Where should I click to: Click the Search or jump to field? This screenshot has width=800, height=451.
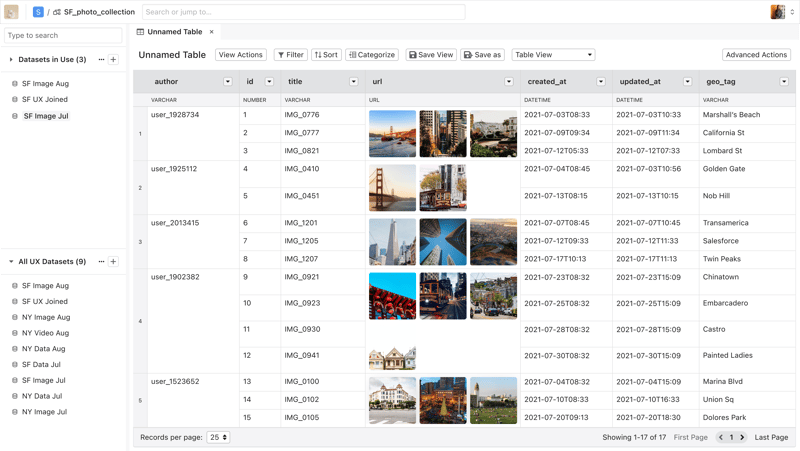[303, 12]
